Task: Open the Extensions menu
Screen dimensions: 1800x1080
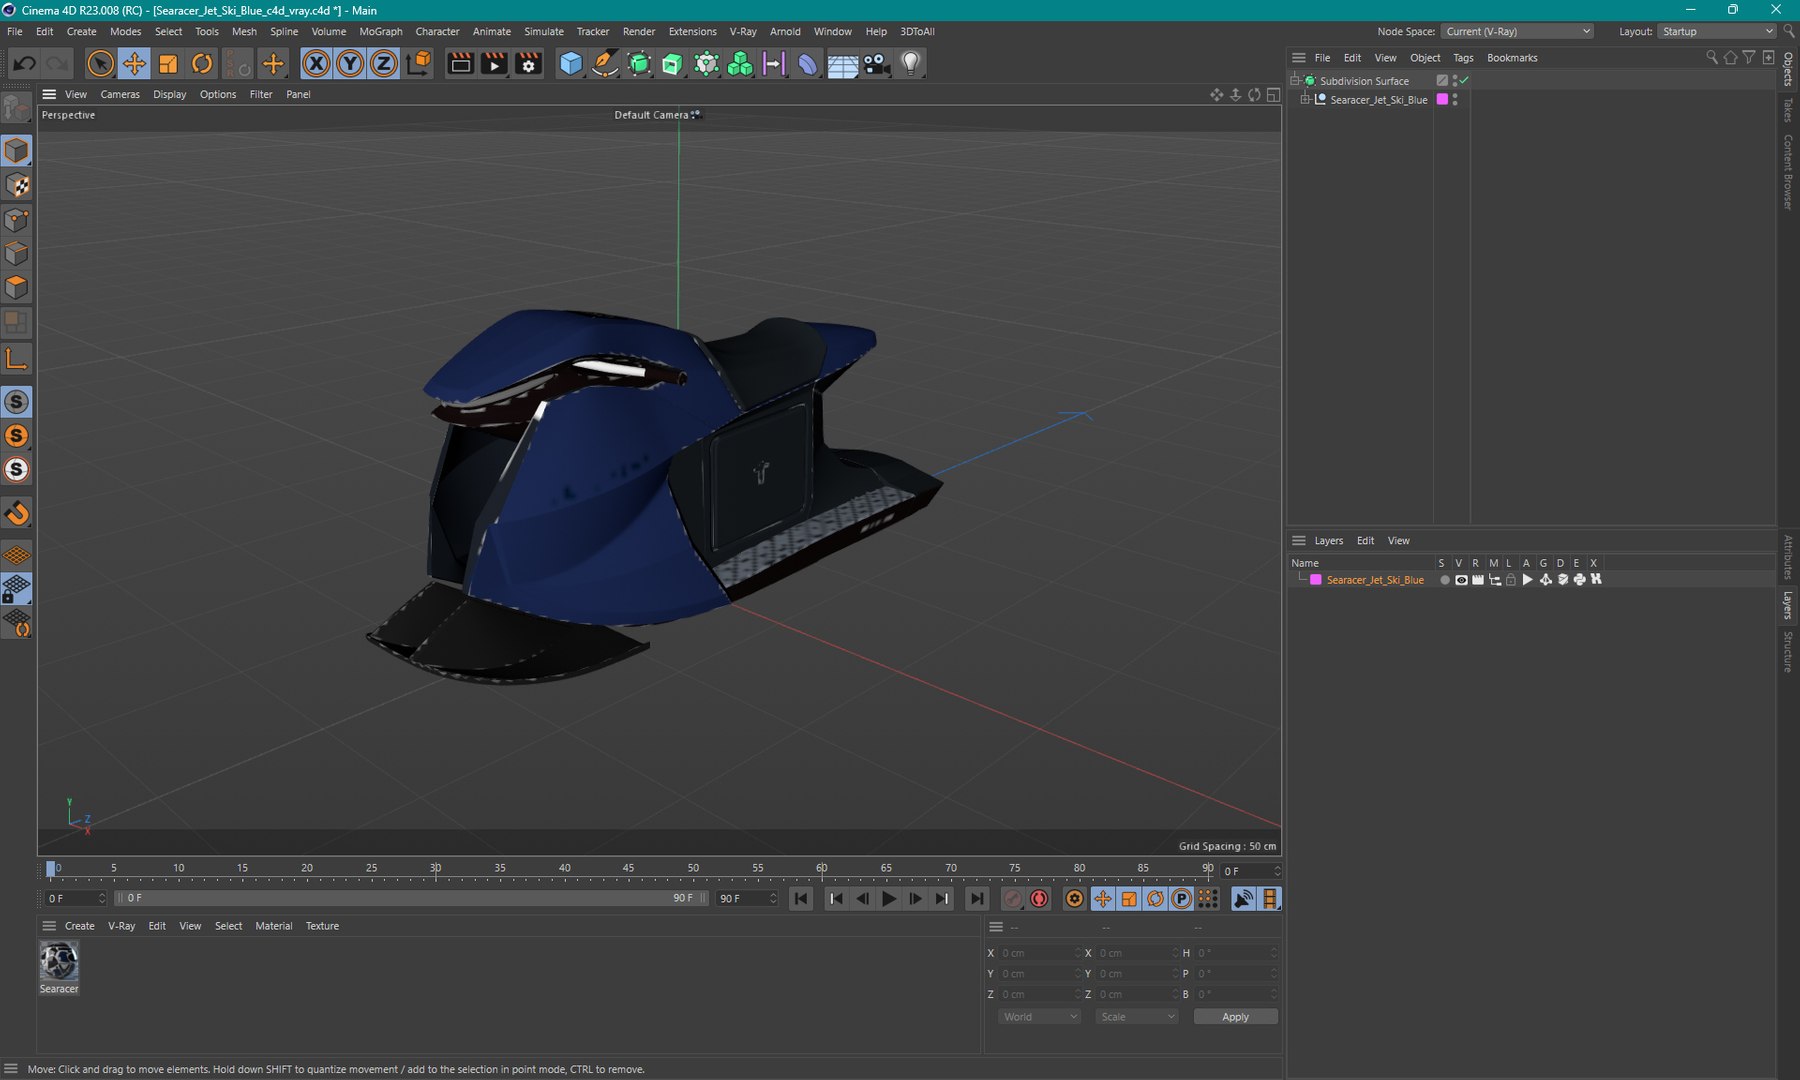Action: 692,32
